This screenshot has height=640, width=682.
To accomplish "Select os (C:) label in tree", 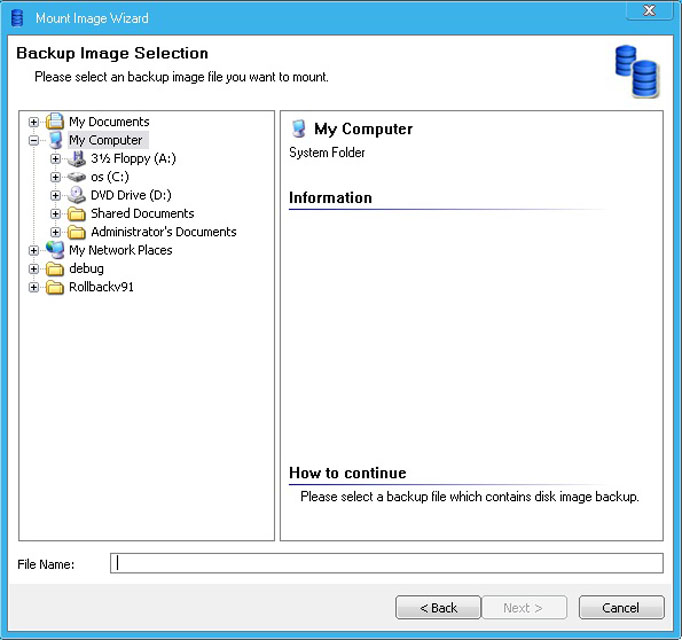I will pyautogui.click(x=110, y=177).
